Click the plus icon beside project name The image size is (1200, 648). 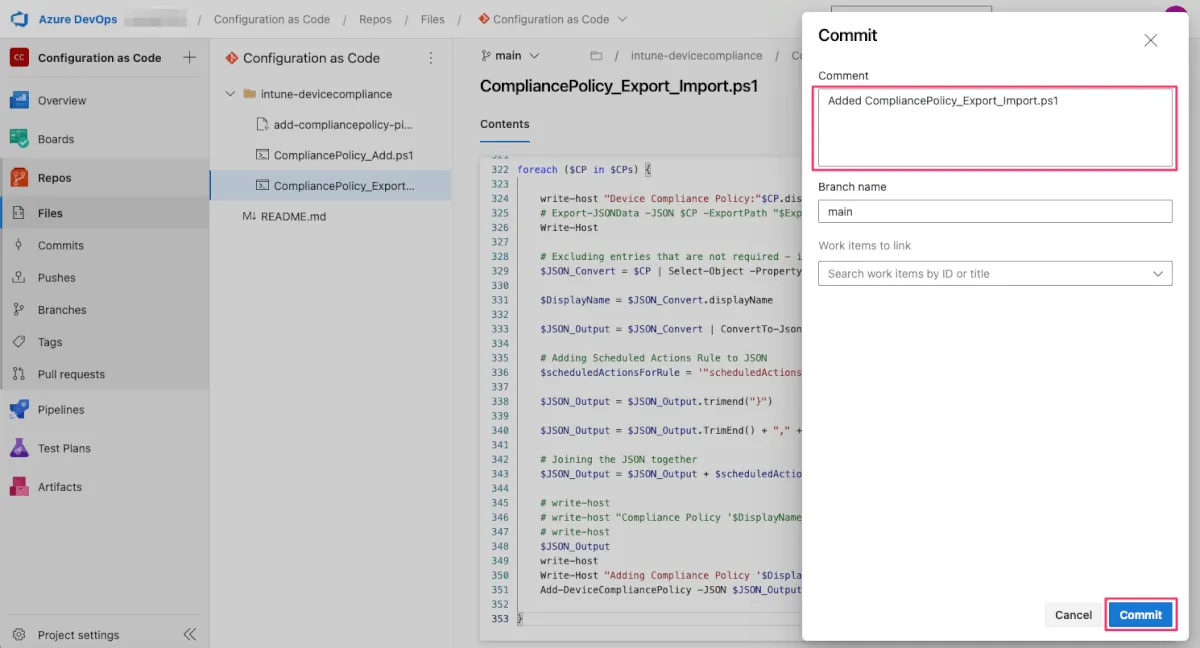click(x=189, y=58)
